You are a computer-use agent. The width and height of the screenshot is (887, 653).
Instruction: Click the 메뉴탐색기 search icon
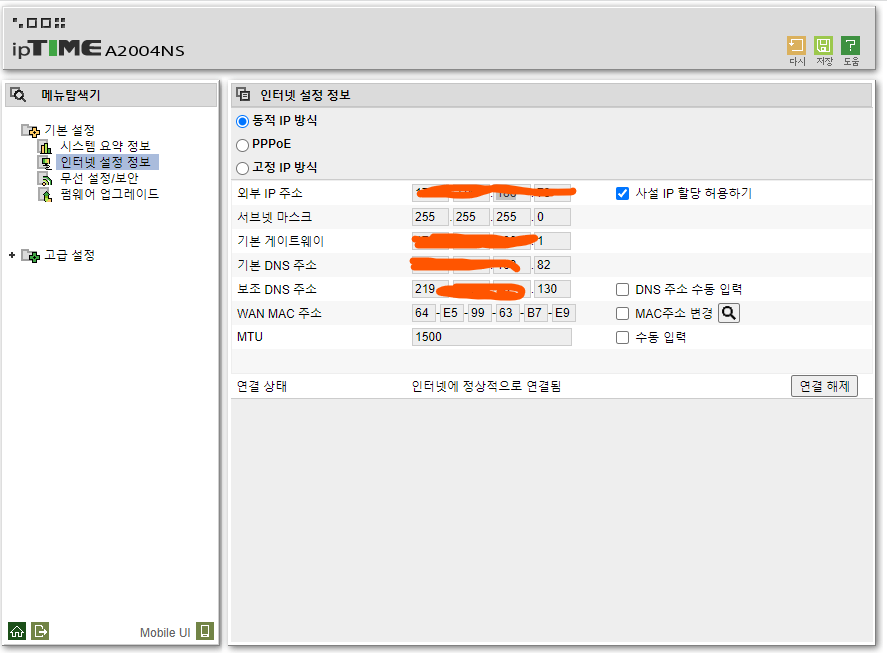[x=18, y=94]
